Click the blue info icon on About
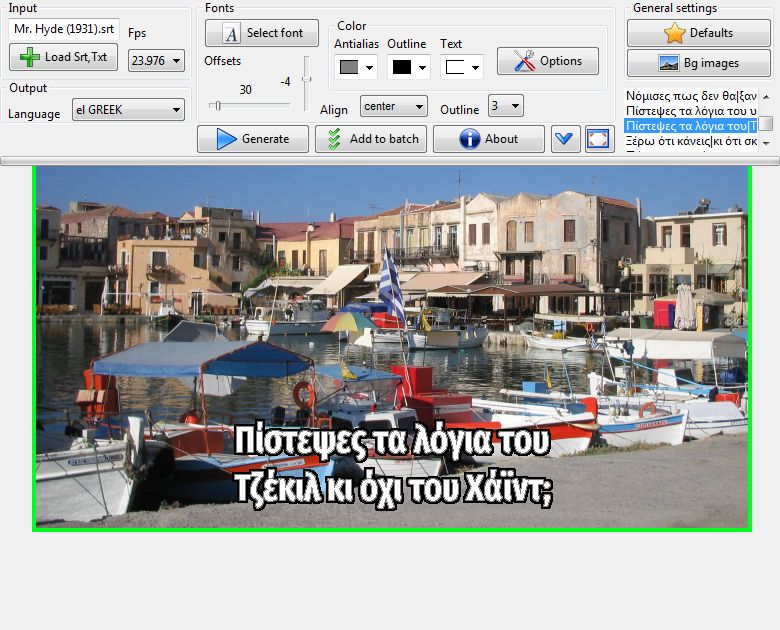The height and width of the screenshot is (630, 780). [x=470, y=139]
